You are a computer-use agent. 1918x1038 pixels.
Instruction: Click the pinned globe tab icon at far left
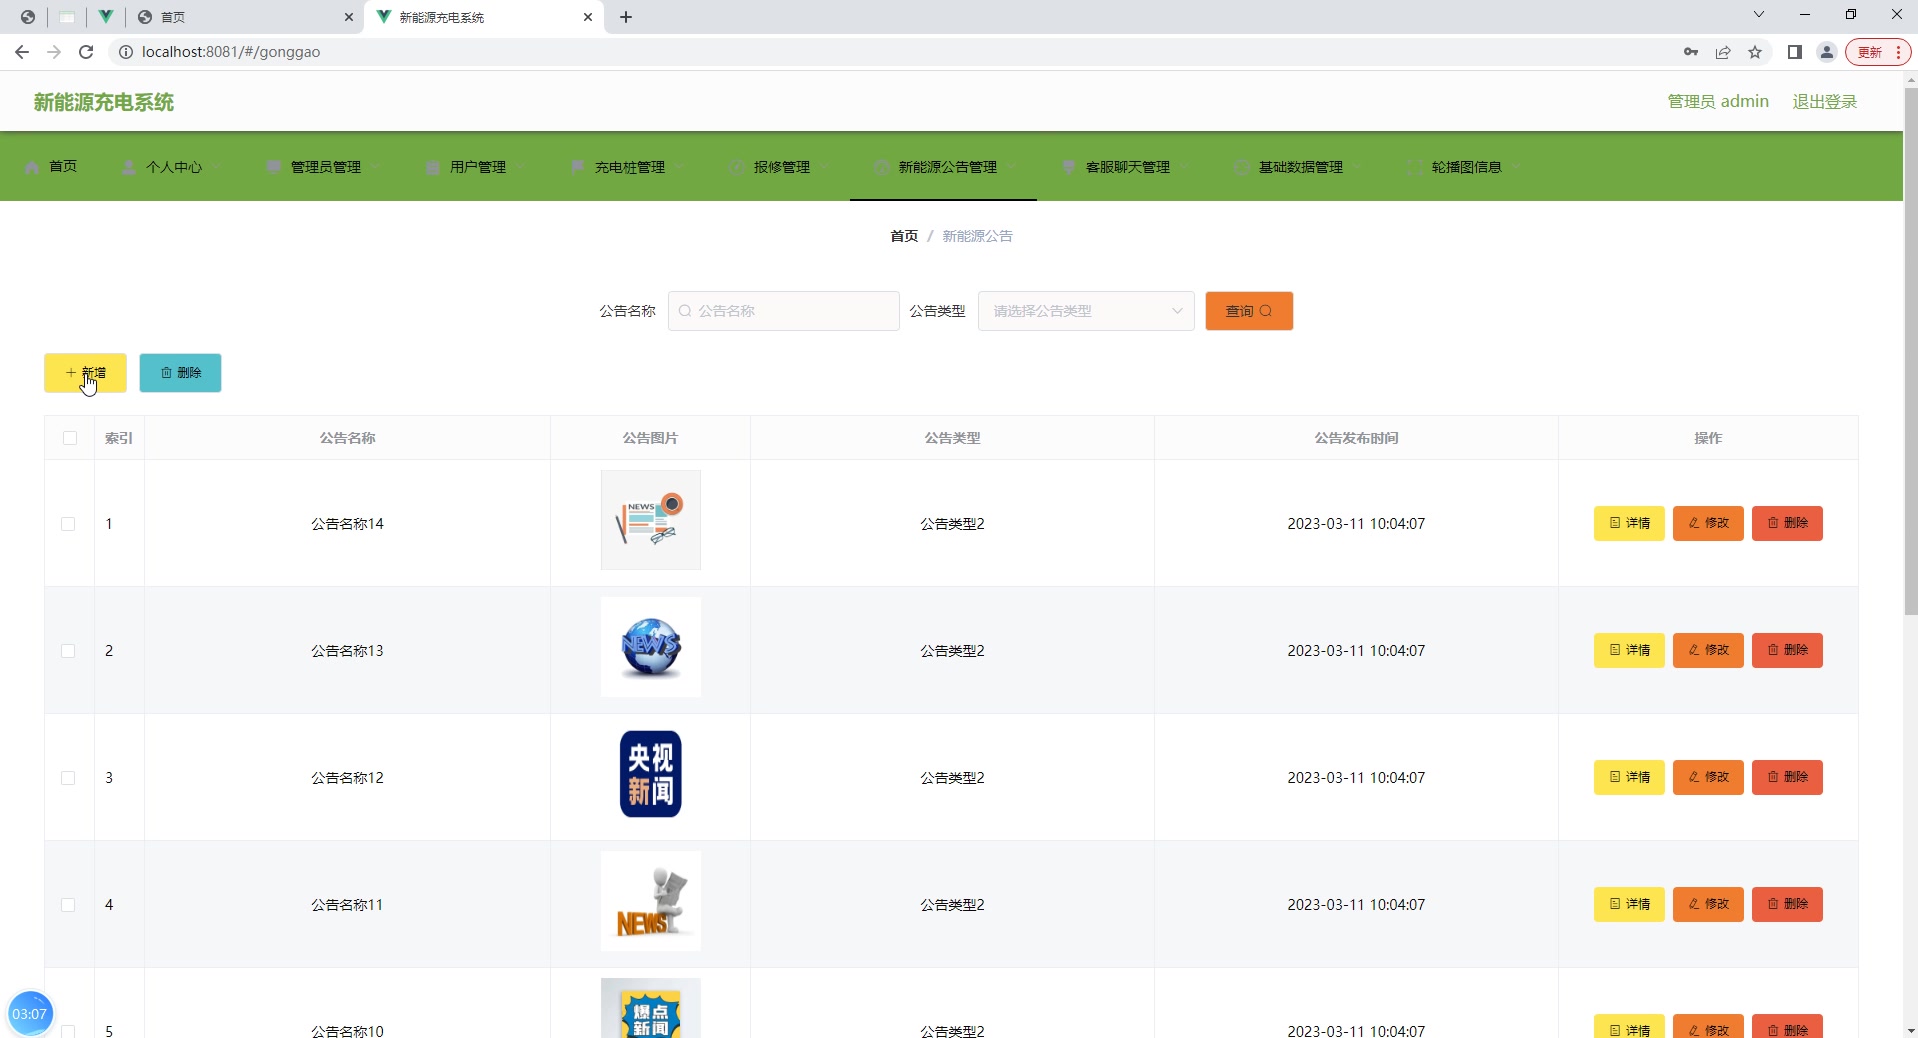[28, 17]
